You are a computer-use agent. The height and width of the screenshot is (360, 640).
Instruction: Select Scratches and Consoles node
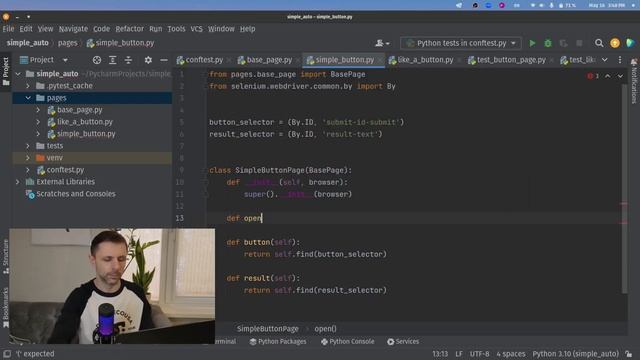click(76, 194)
